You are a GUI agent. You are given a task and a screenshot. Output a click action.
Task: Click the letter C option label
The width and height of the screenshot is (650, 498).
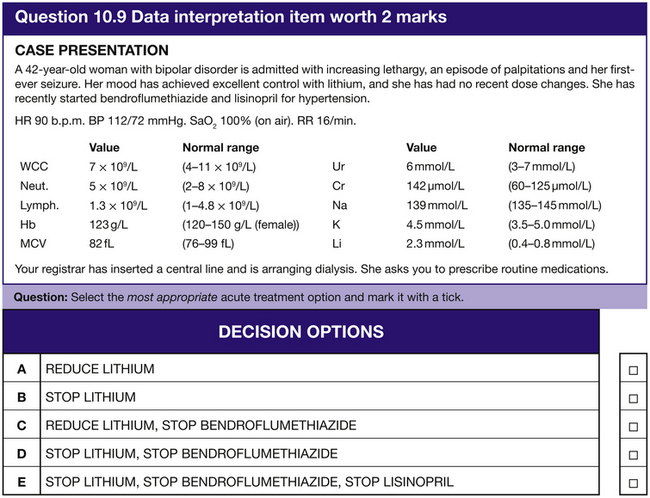tap(21, 426)
